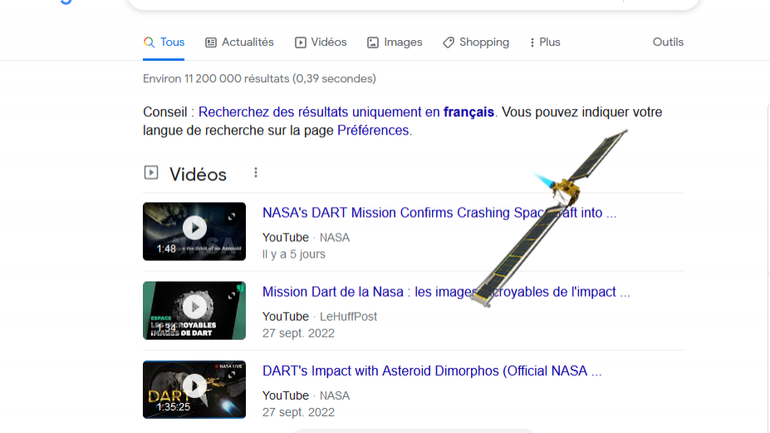Switch to the Actualités tab
This screenshot has width=770, height=433.
click(239, 42)
